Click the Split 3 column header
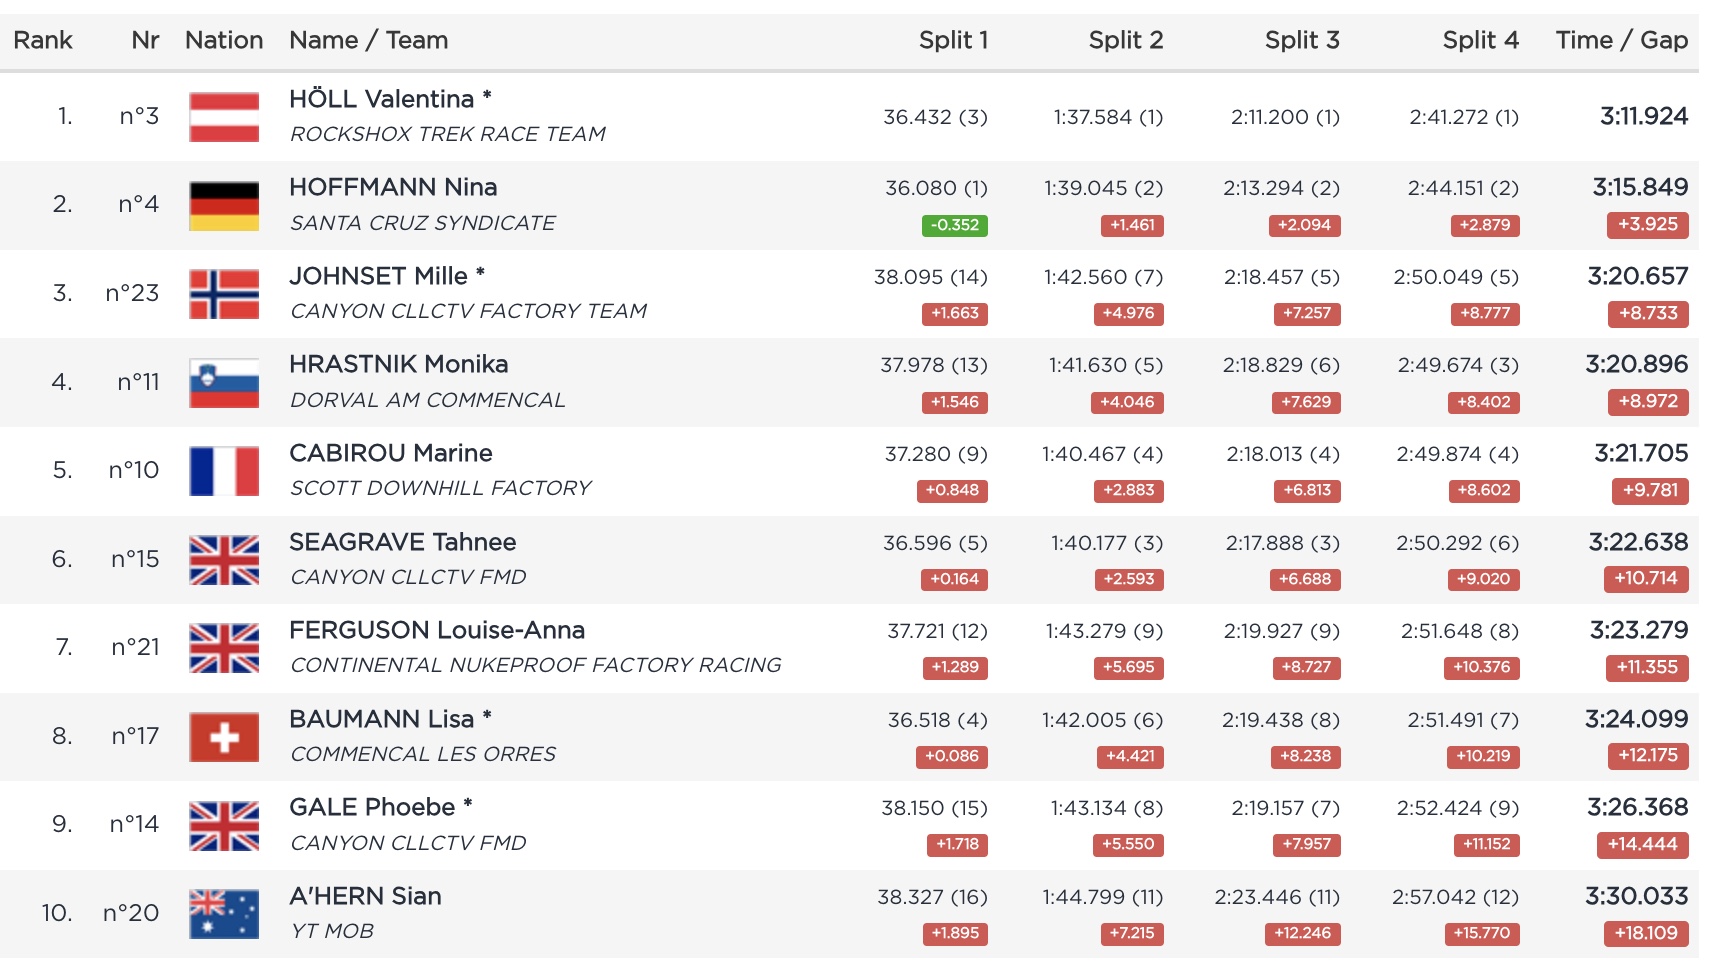Viewport: 1716px width, 964px height. (1301, 40)
